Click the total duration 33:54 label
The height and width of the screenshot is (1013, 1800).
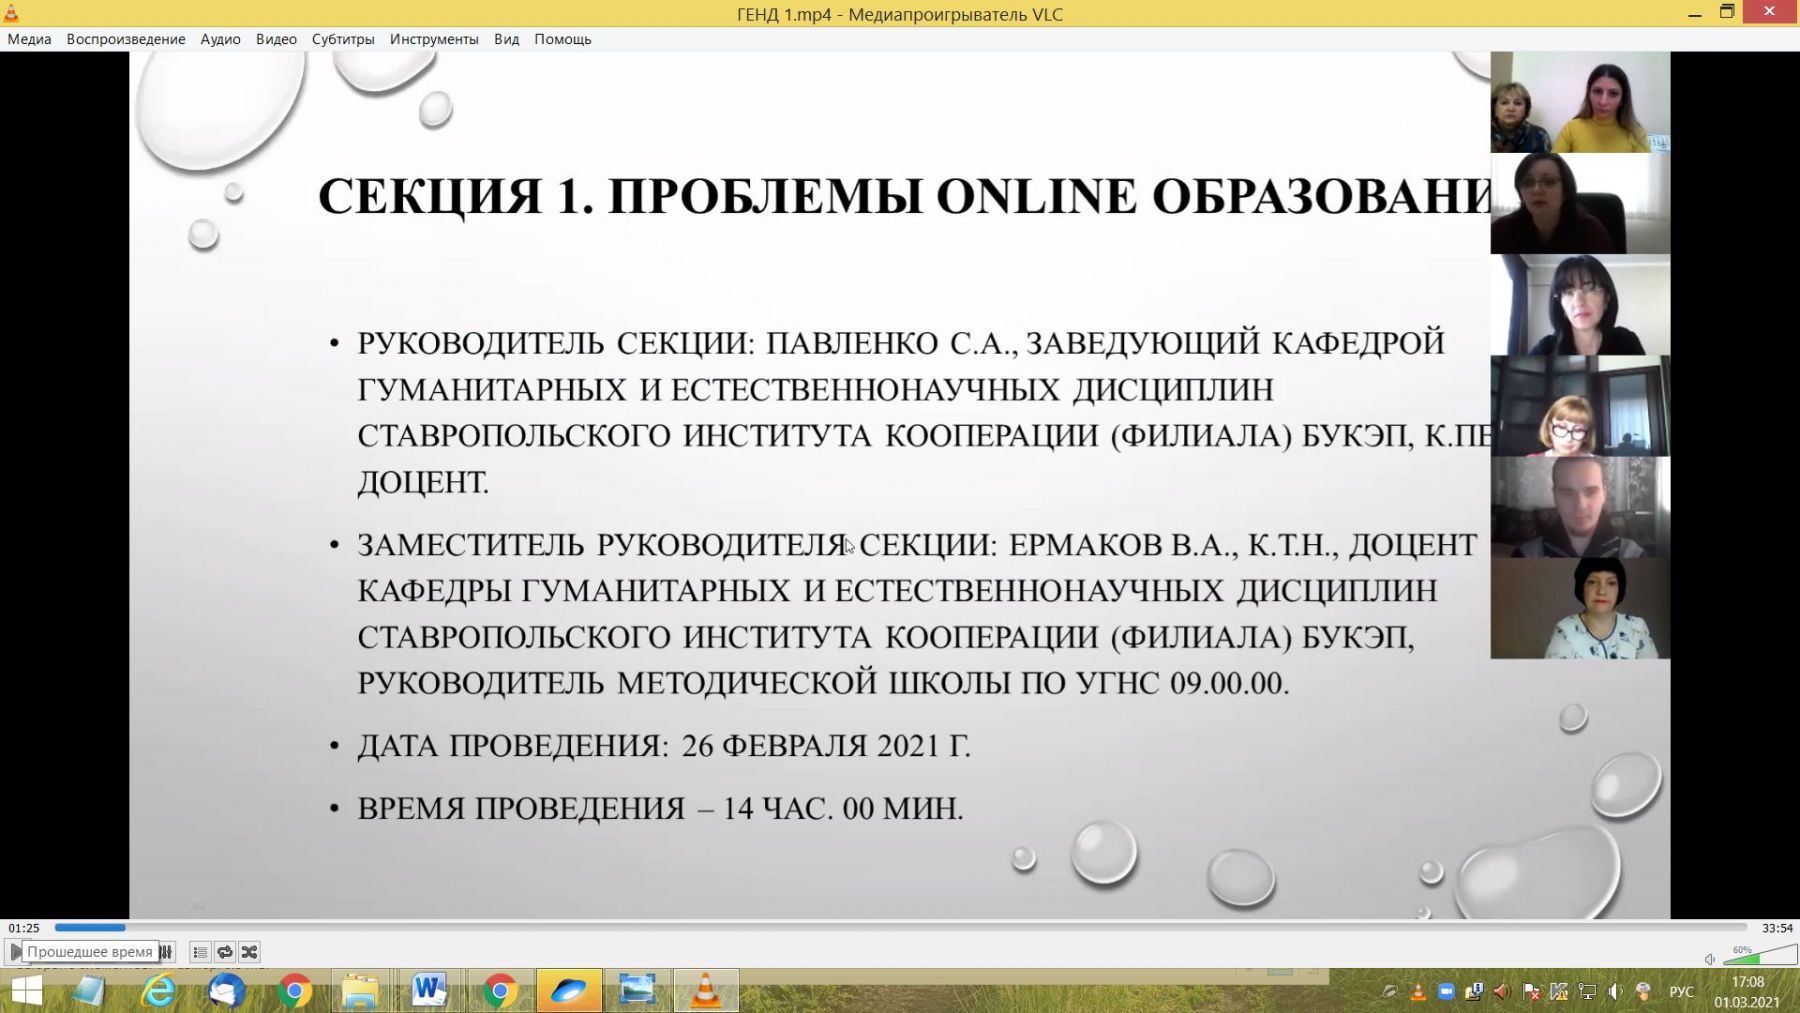tap(1777, 928)
